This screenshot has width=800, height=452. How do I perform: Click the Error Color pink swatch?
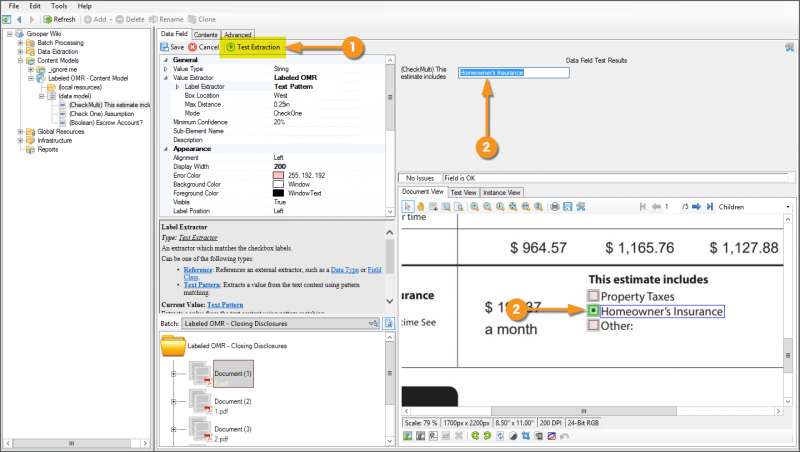[278, 175]
